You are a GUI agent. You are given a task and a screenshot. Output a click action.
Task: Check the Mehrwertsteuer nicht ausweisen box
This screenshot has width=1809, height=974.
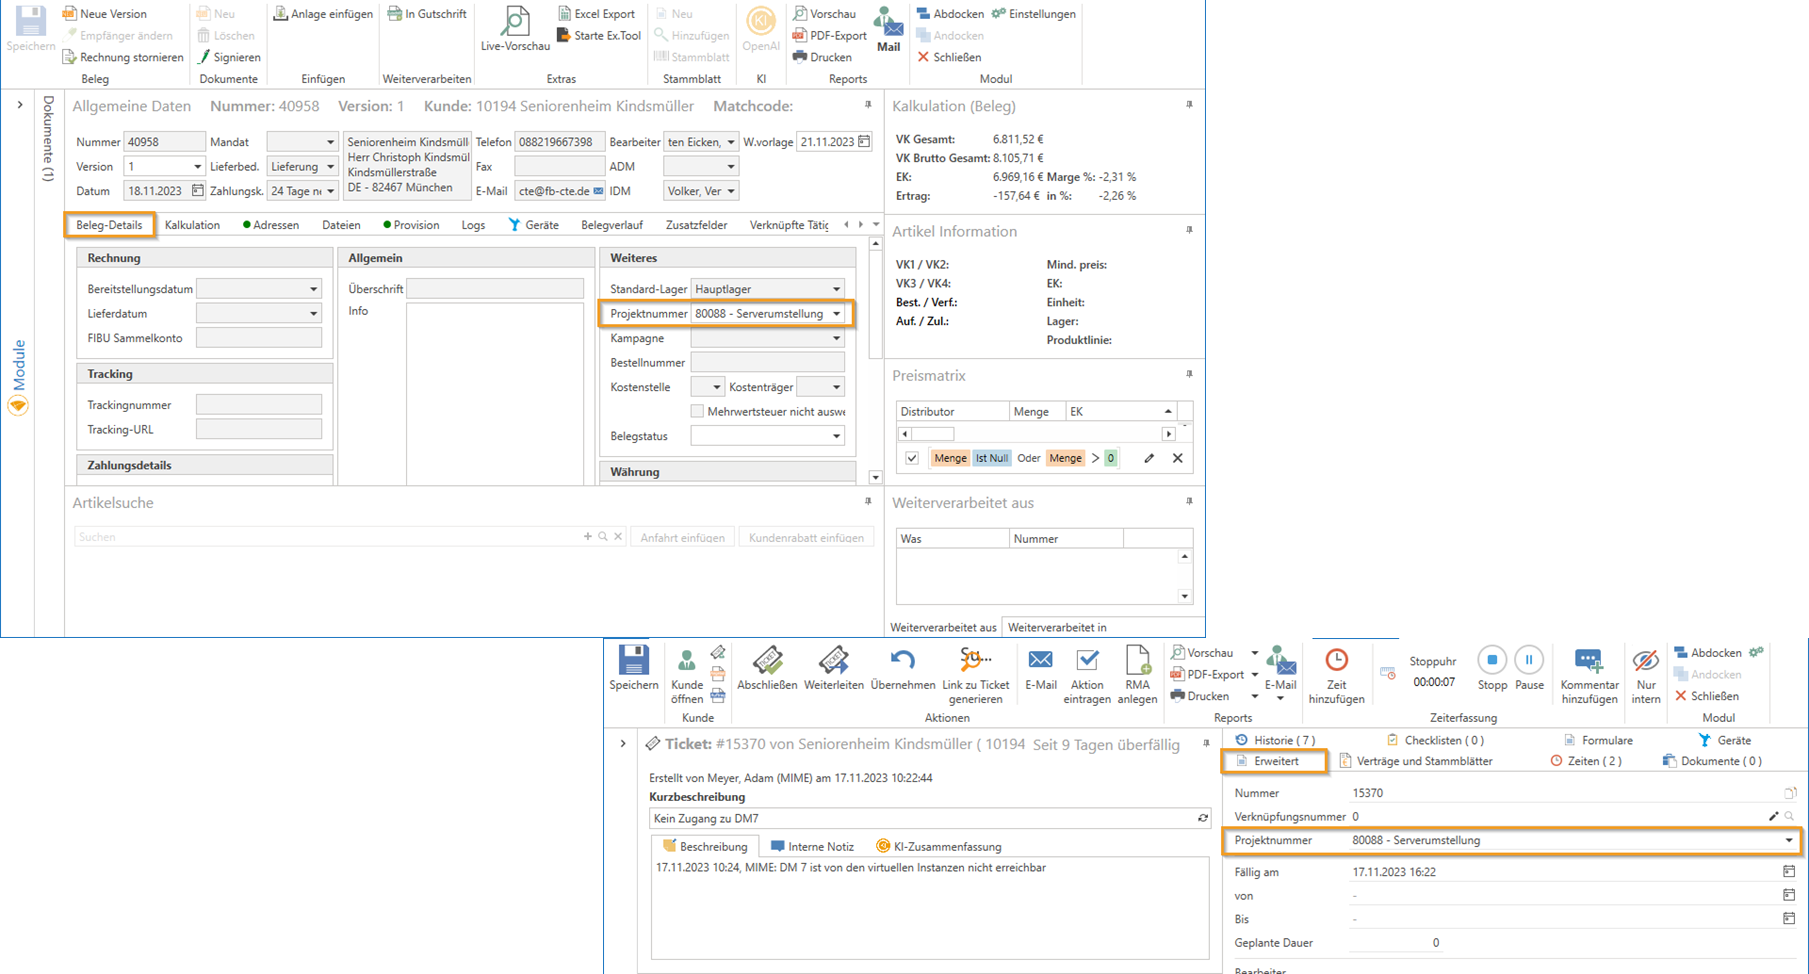pos(697,411)
